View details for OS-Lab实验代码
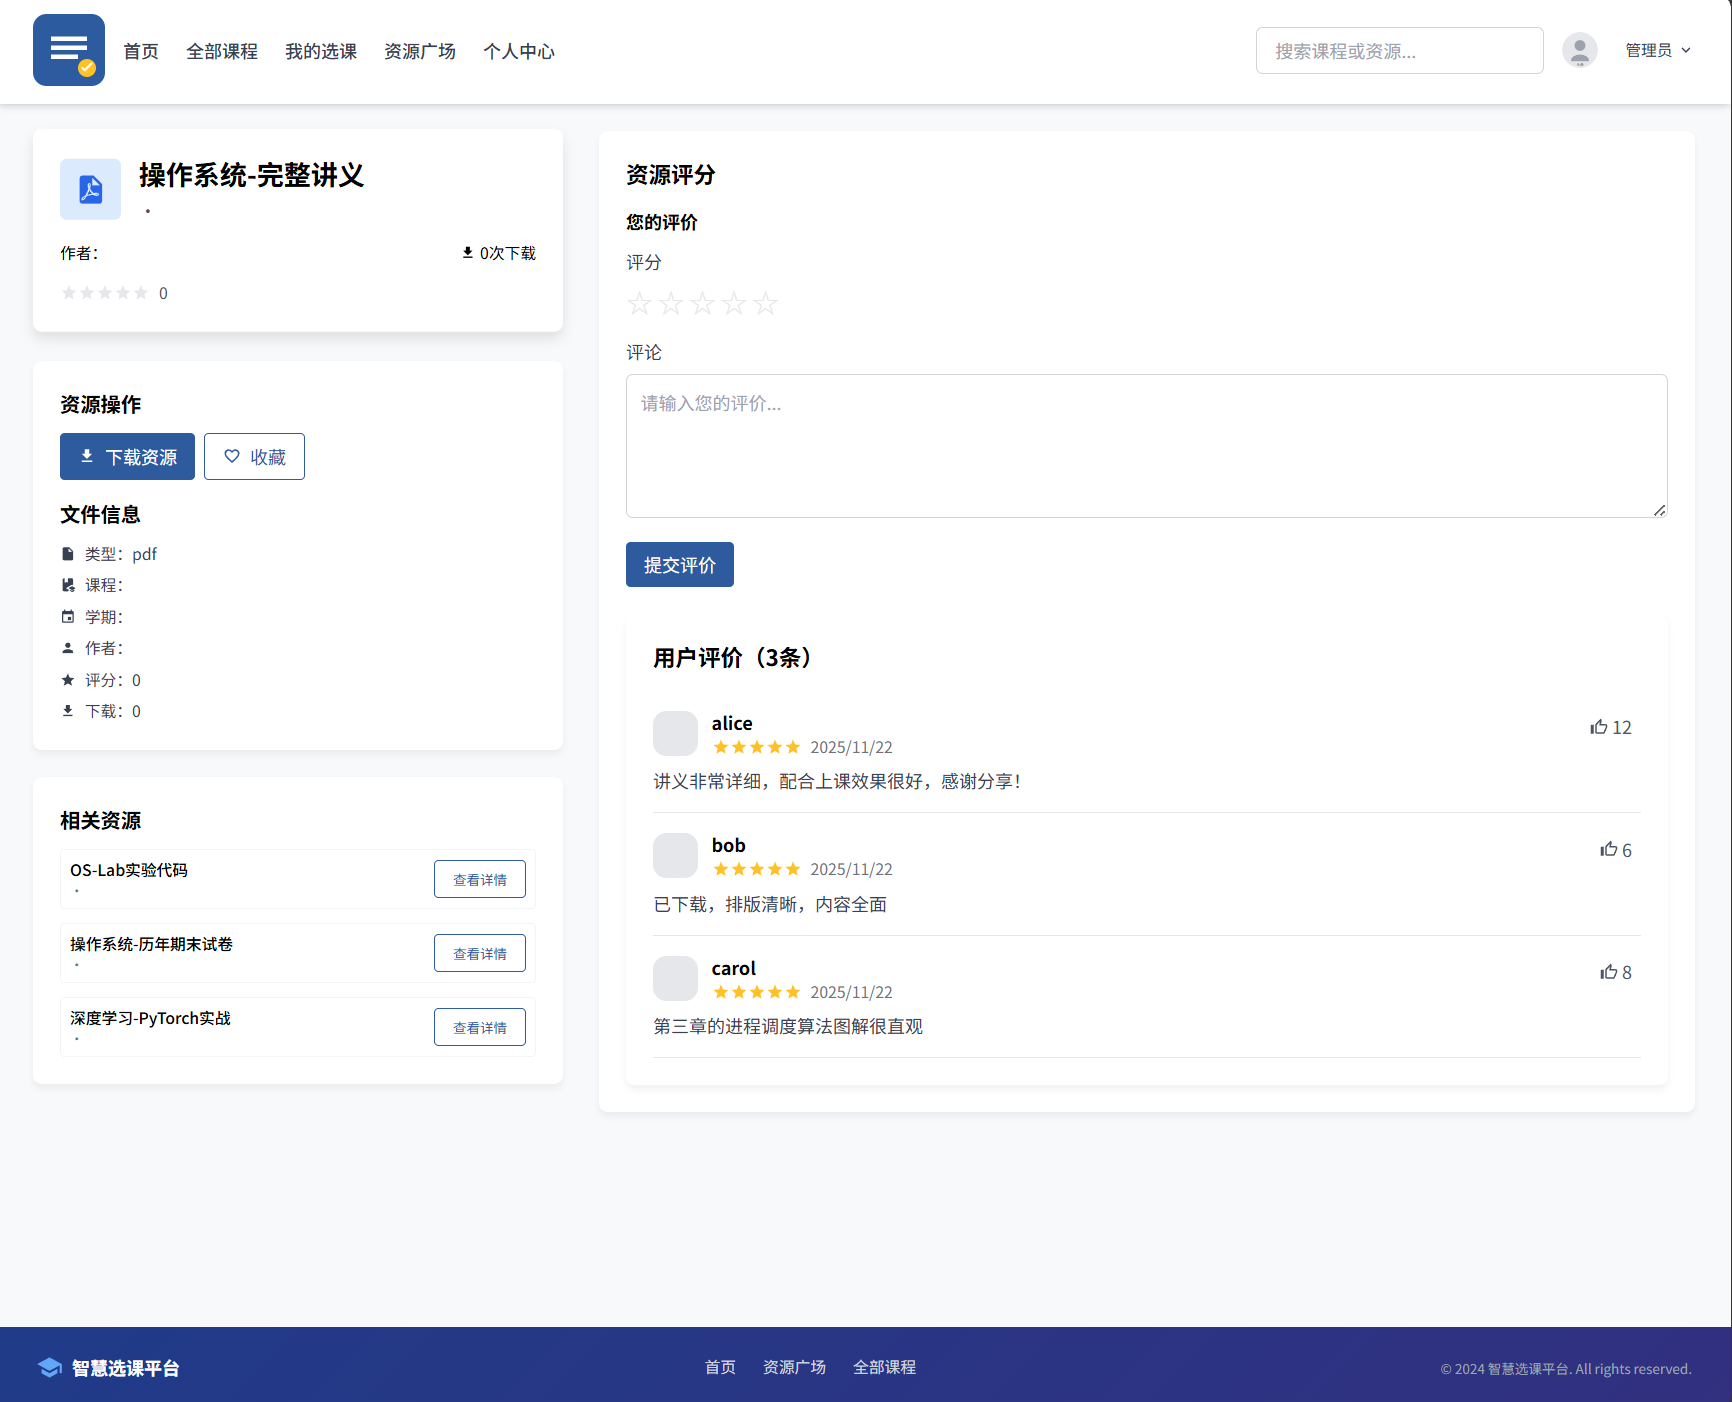 [480, 879]
